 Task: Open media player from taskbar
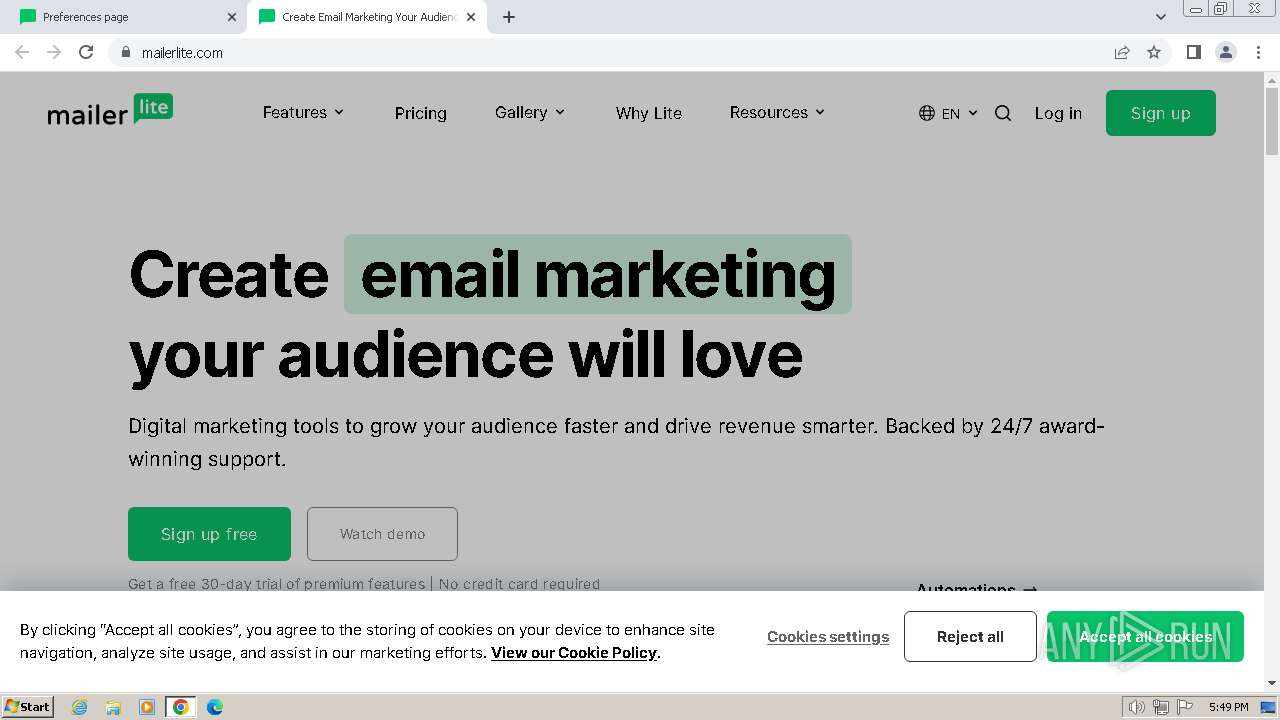click(x=147, y=707)
